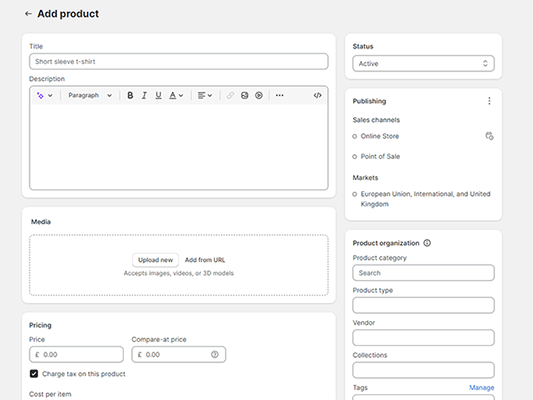Click the insert image icon
Screen dimensions: 533x400
pos(244,95)
